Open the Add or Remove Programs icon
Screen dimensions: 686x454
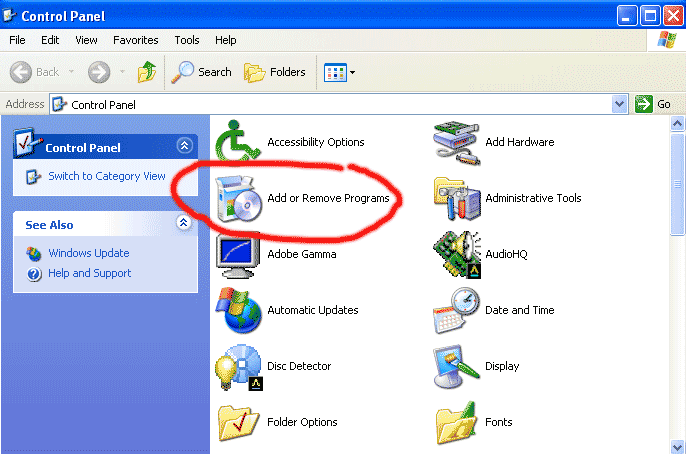239,199
